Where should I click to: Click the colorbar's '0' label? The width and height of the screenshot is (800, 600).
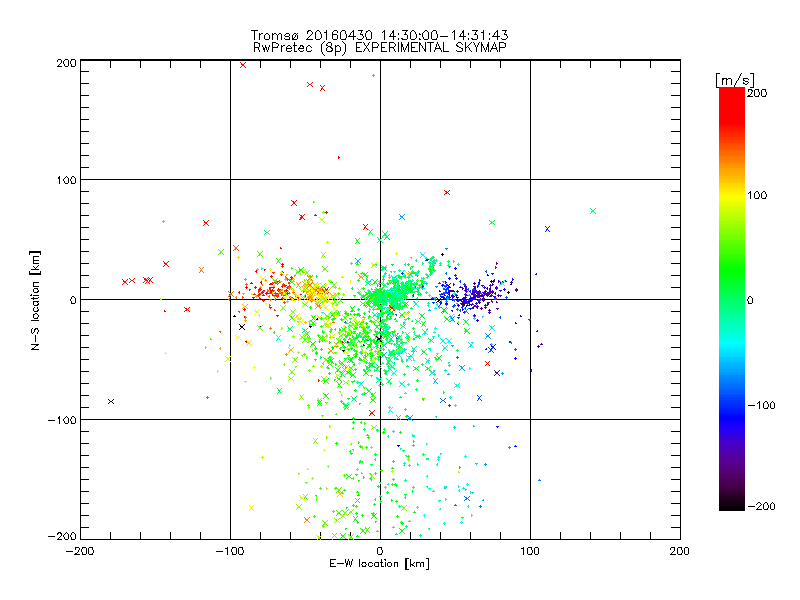point(750,300)
